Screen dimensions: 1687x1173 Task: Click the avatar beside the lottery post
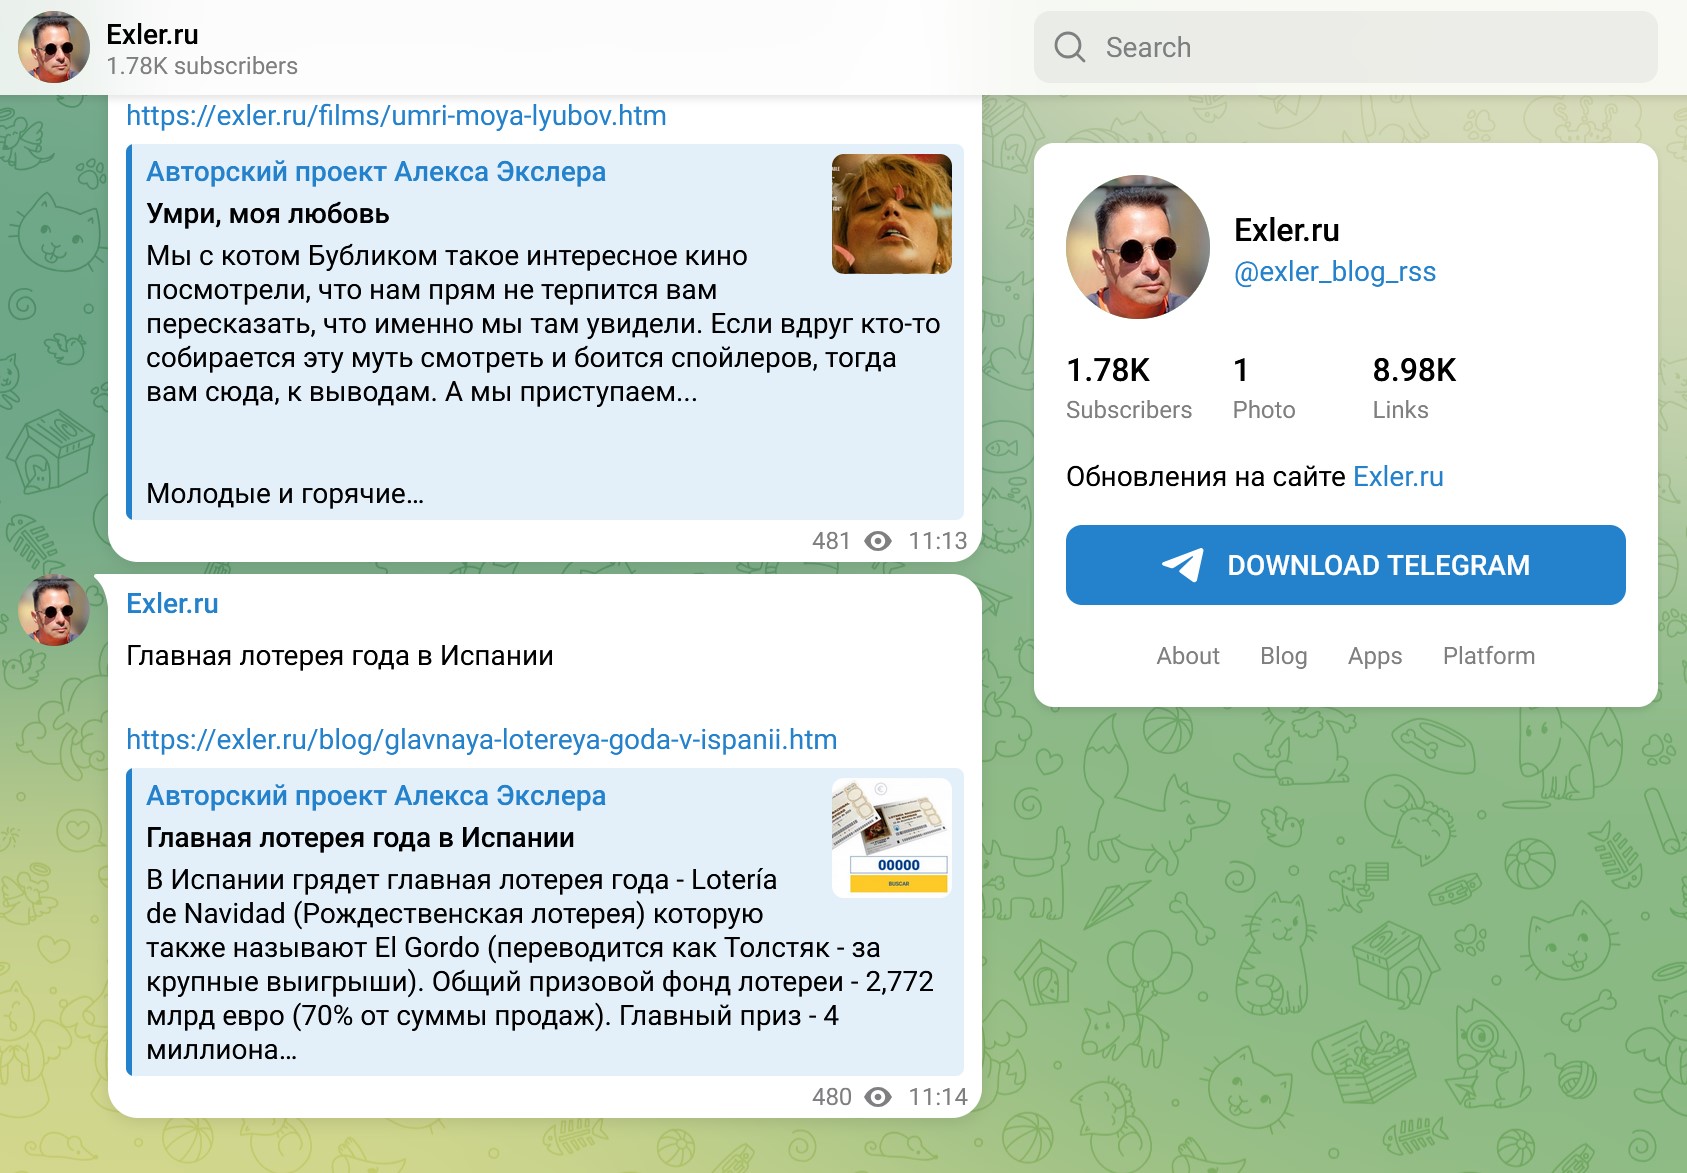(x=54, y=610)
